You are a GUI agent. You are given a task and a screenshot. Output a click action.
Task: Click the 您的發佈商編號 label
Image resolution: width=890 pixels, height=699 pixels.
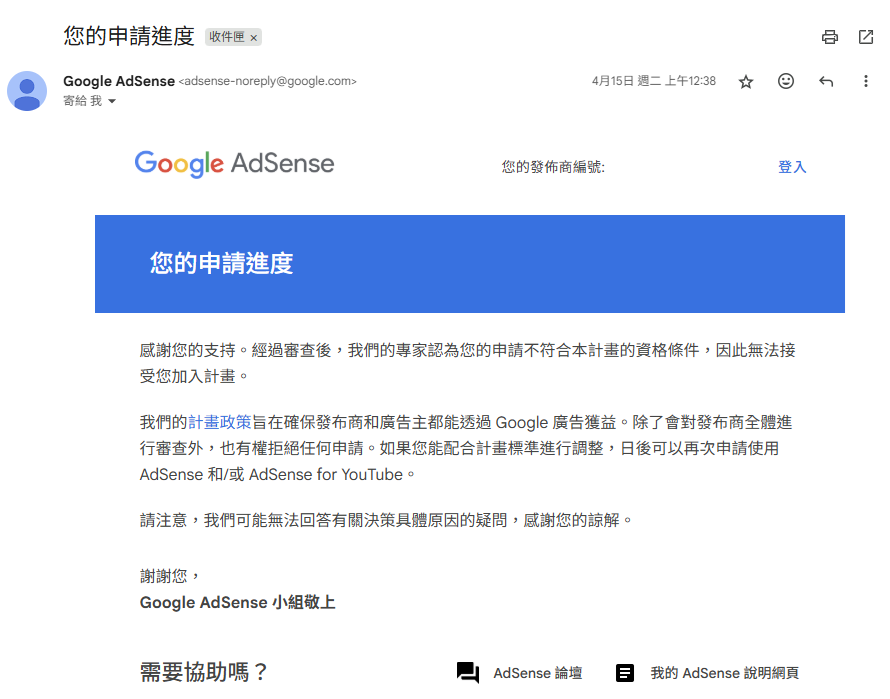click(x=553, y=167)
